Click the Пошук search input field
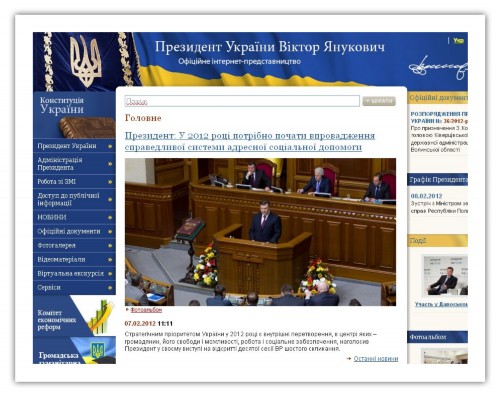 click(x=242, y=101)
